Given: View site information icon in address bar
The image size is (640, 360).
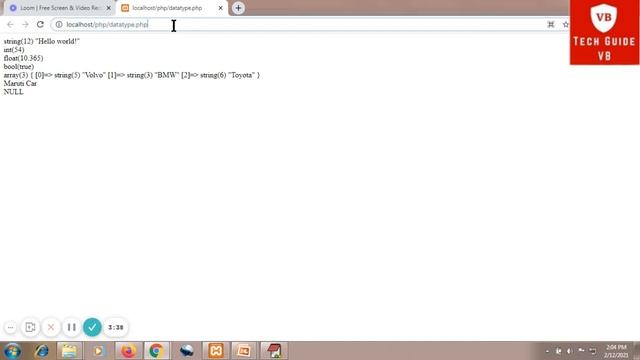Looking at the screenshot, I should coord(59,24).
